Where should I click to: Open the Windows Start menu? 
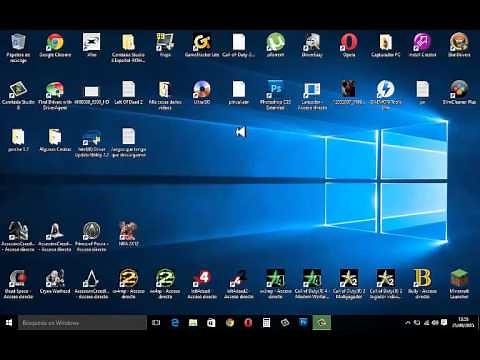pyautogui.click(x=9, y=322)
